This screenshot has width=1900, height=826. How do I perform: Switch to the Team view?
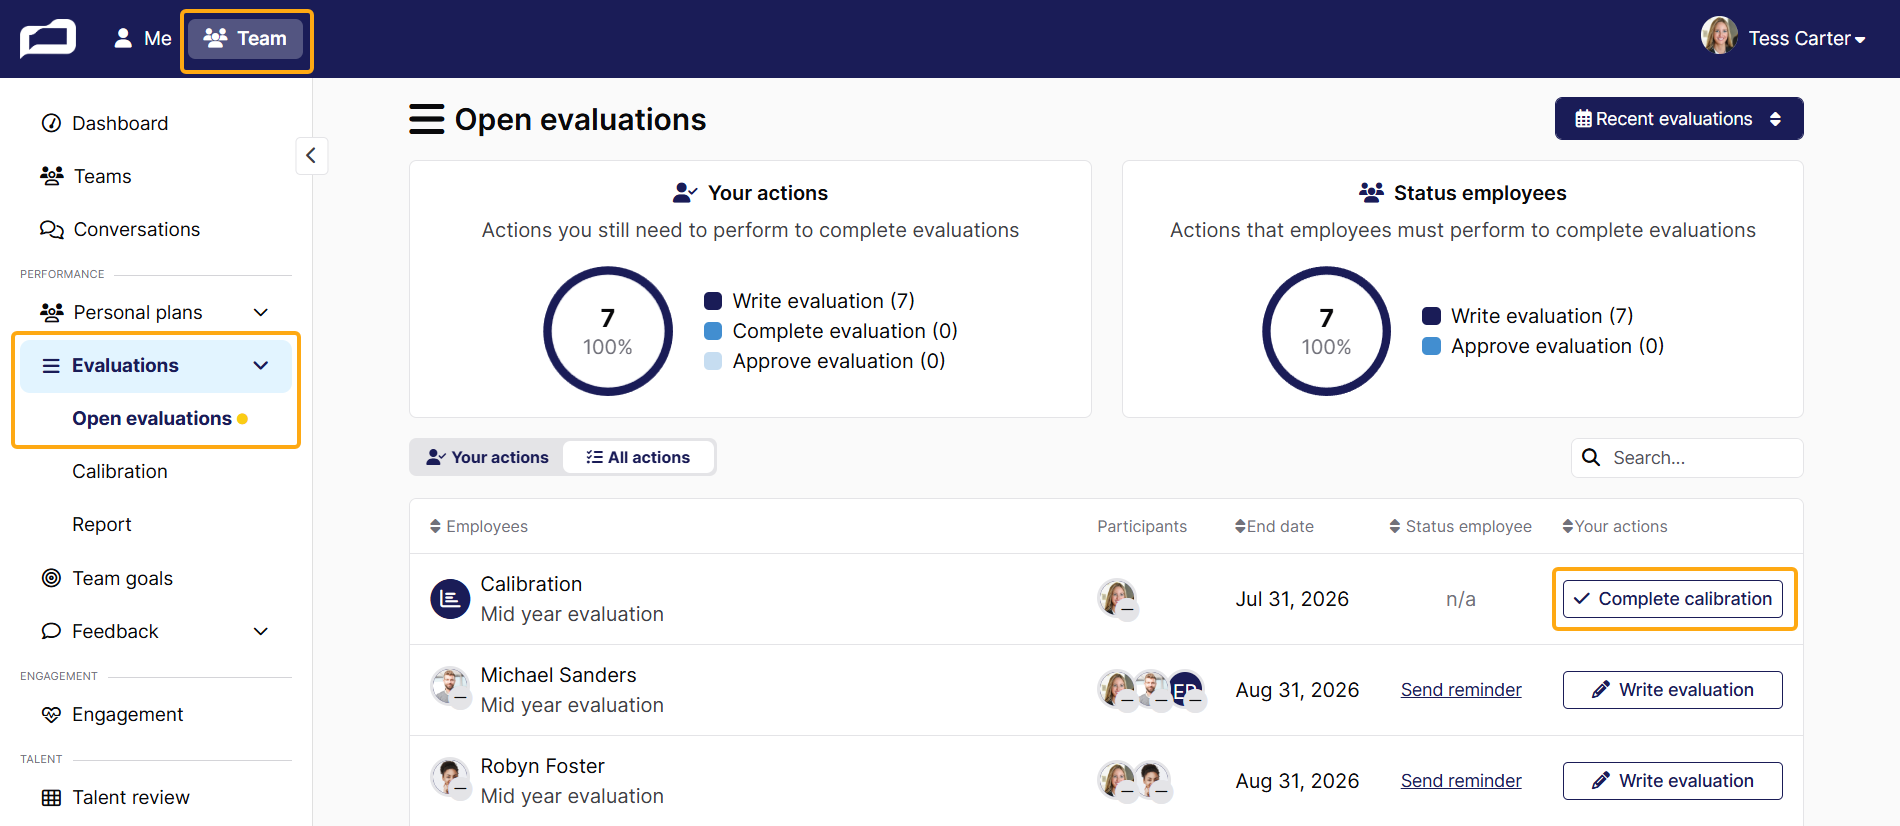pyautogui.click(x=245, y=39)
